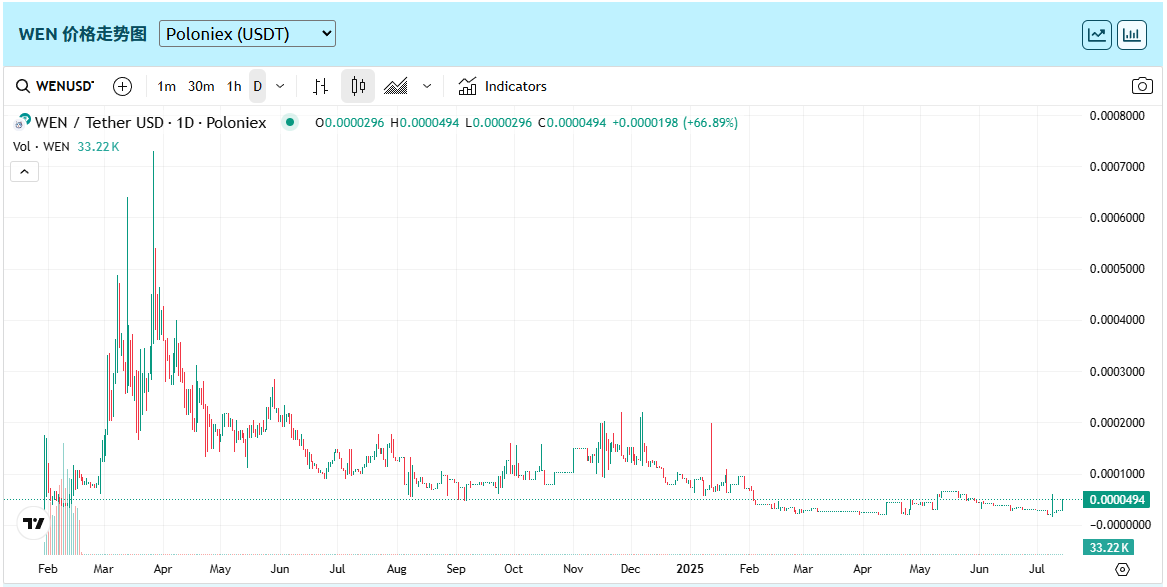The height and width of the screenshot is (587, 1167).
Task: Click the 0.0002000 price axis label
Action: click(x=1117, y=423)
